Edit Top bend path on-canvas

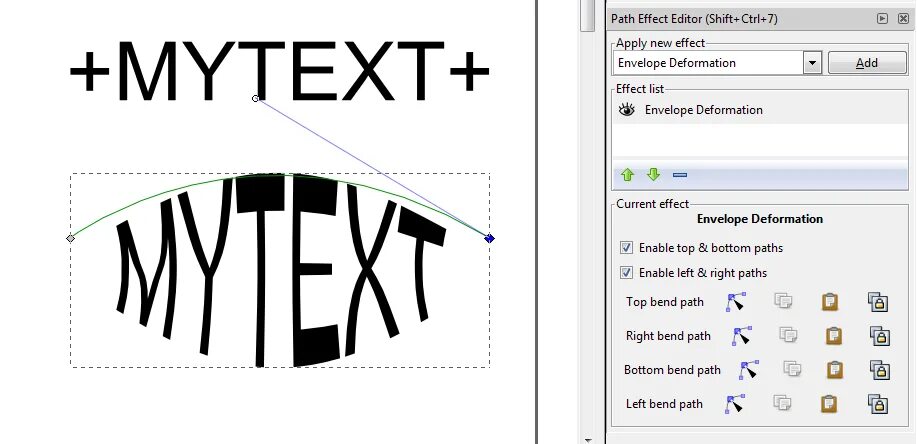[x=736, y=302]
